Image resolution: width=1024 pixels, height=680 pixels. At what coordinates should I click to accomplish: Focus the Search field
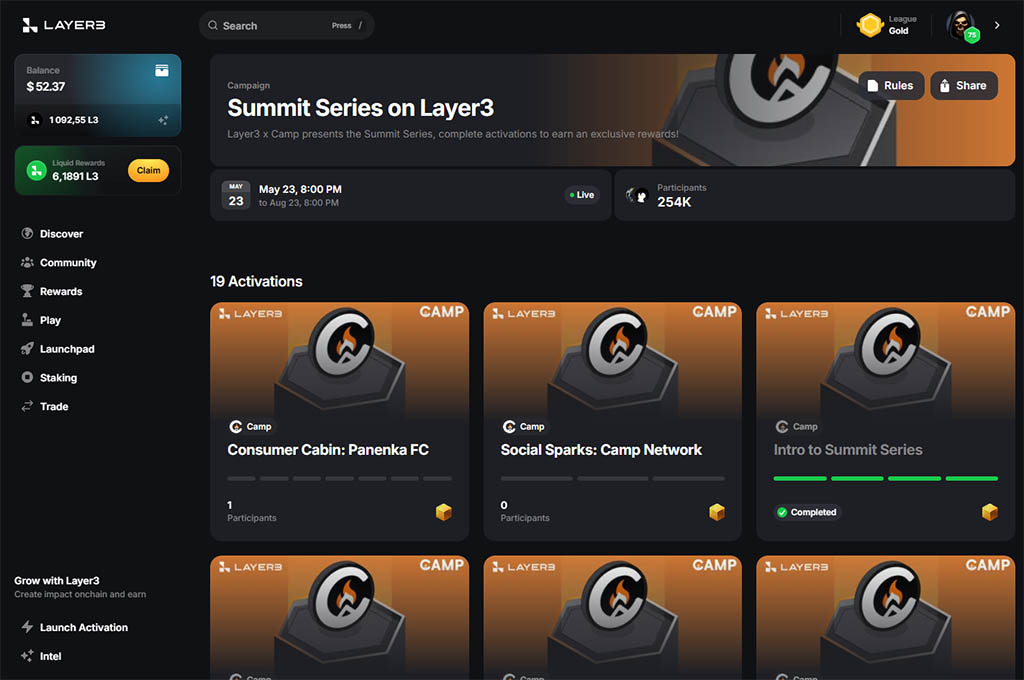[x=286, y=25]
